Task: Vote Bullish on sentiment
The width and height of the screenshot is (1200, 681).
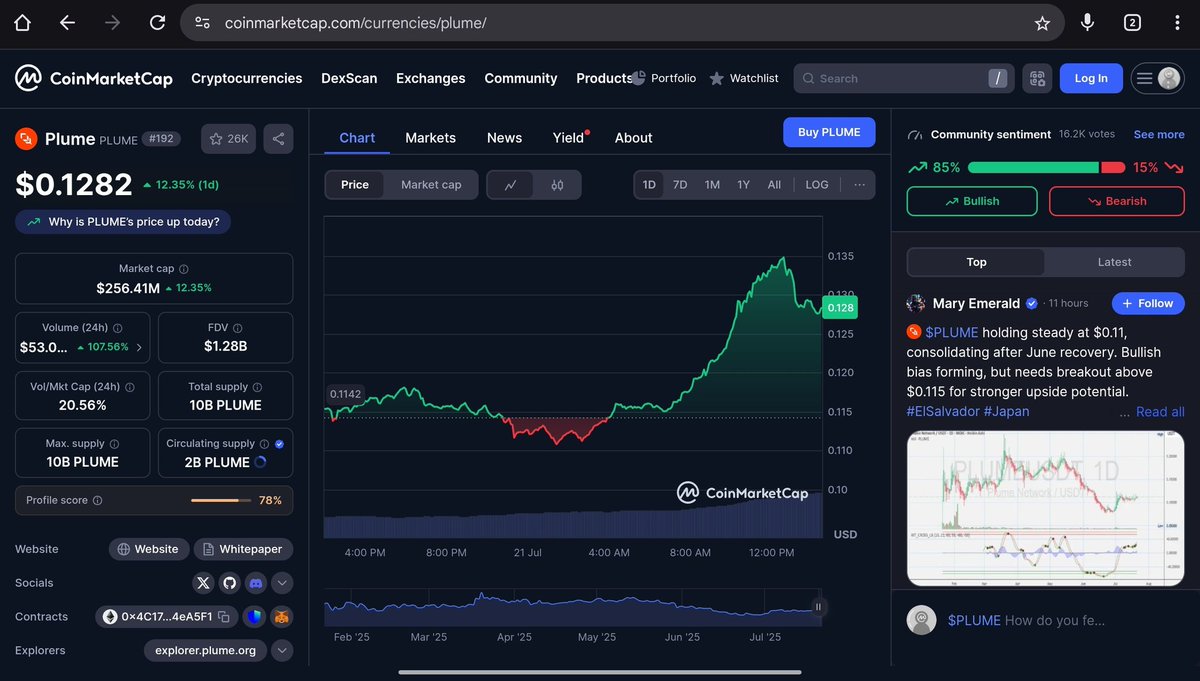Action: click(x=971, y=201)
